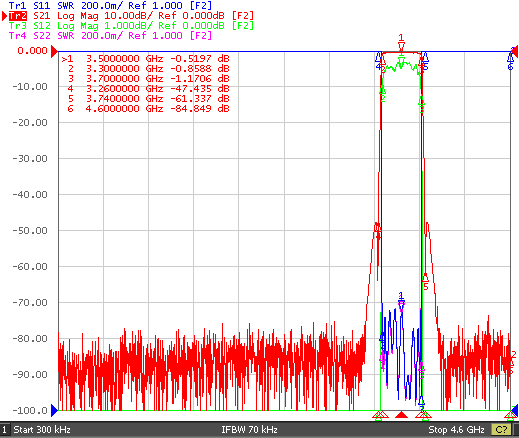Click the IFBW 70 kHz status field
This screenshot has height=438, width=519.
tap(249, 430)
